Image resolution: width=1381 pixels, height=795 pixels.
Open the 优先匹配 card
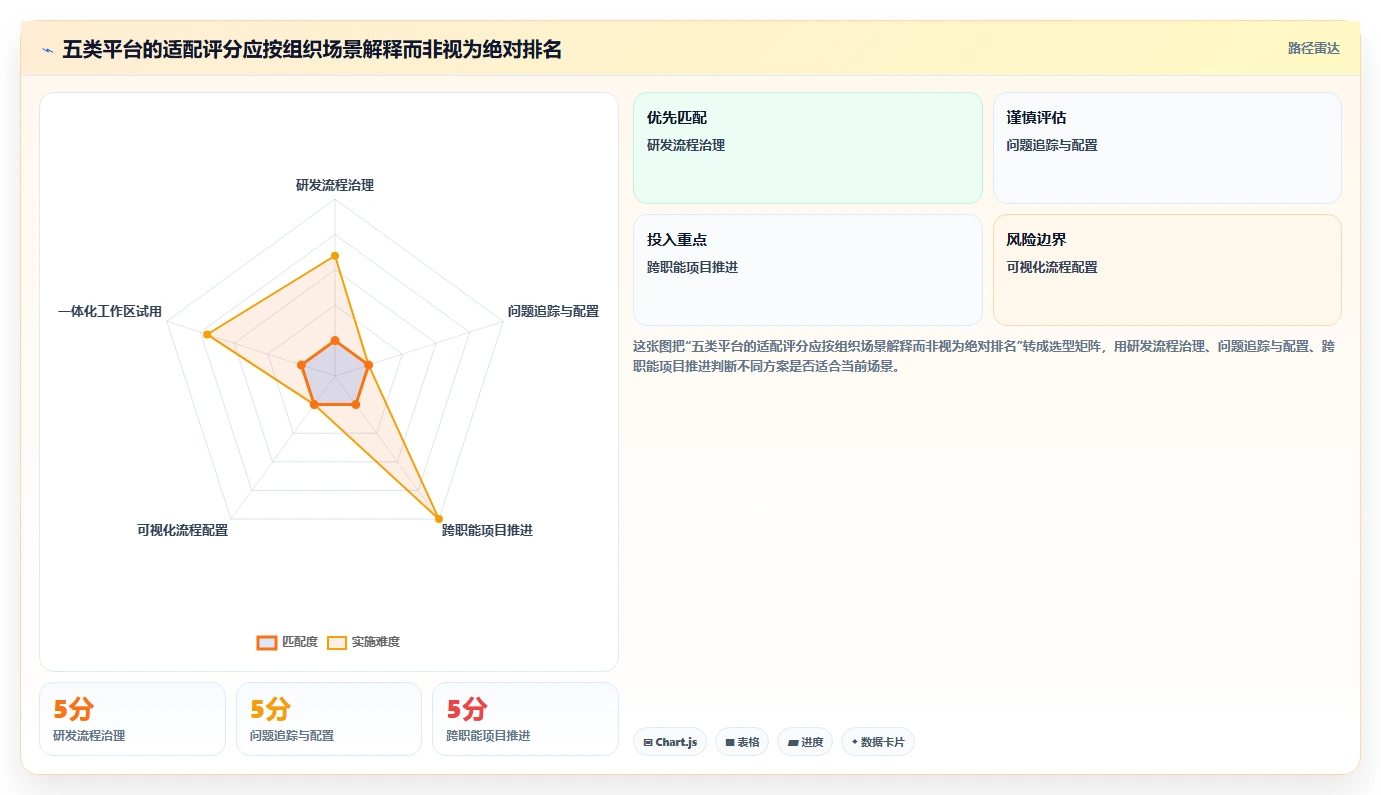coord(808,148)
